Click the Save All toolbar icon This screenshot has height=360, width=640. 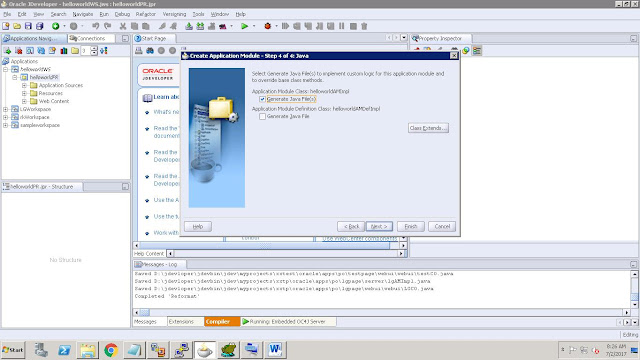click(x=40, y=26)
